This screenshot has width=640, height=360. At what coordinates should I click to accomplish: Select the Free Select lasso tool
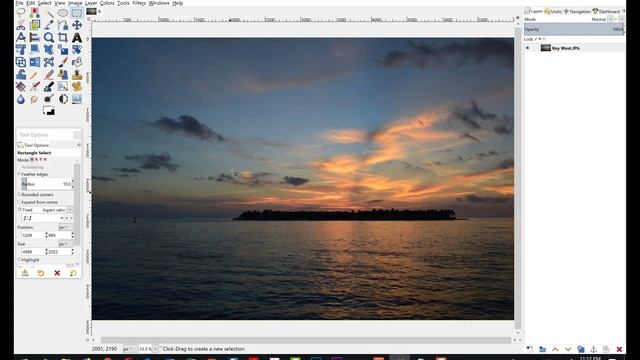pos(21,13)
